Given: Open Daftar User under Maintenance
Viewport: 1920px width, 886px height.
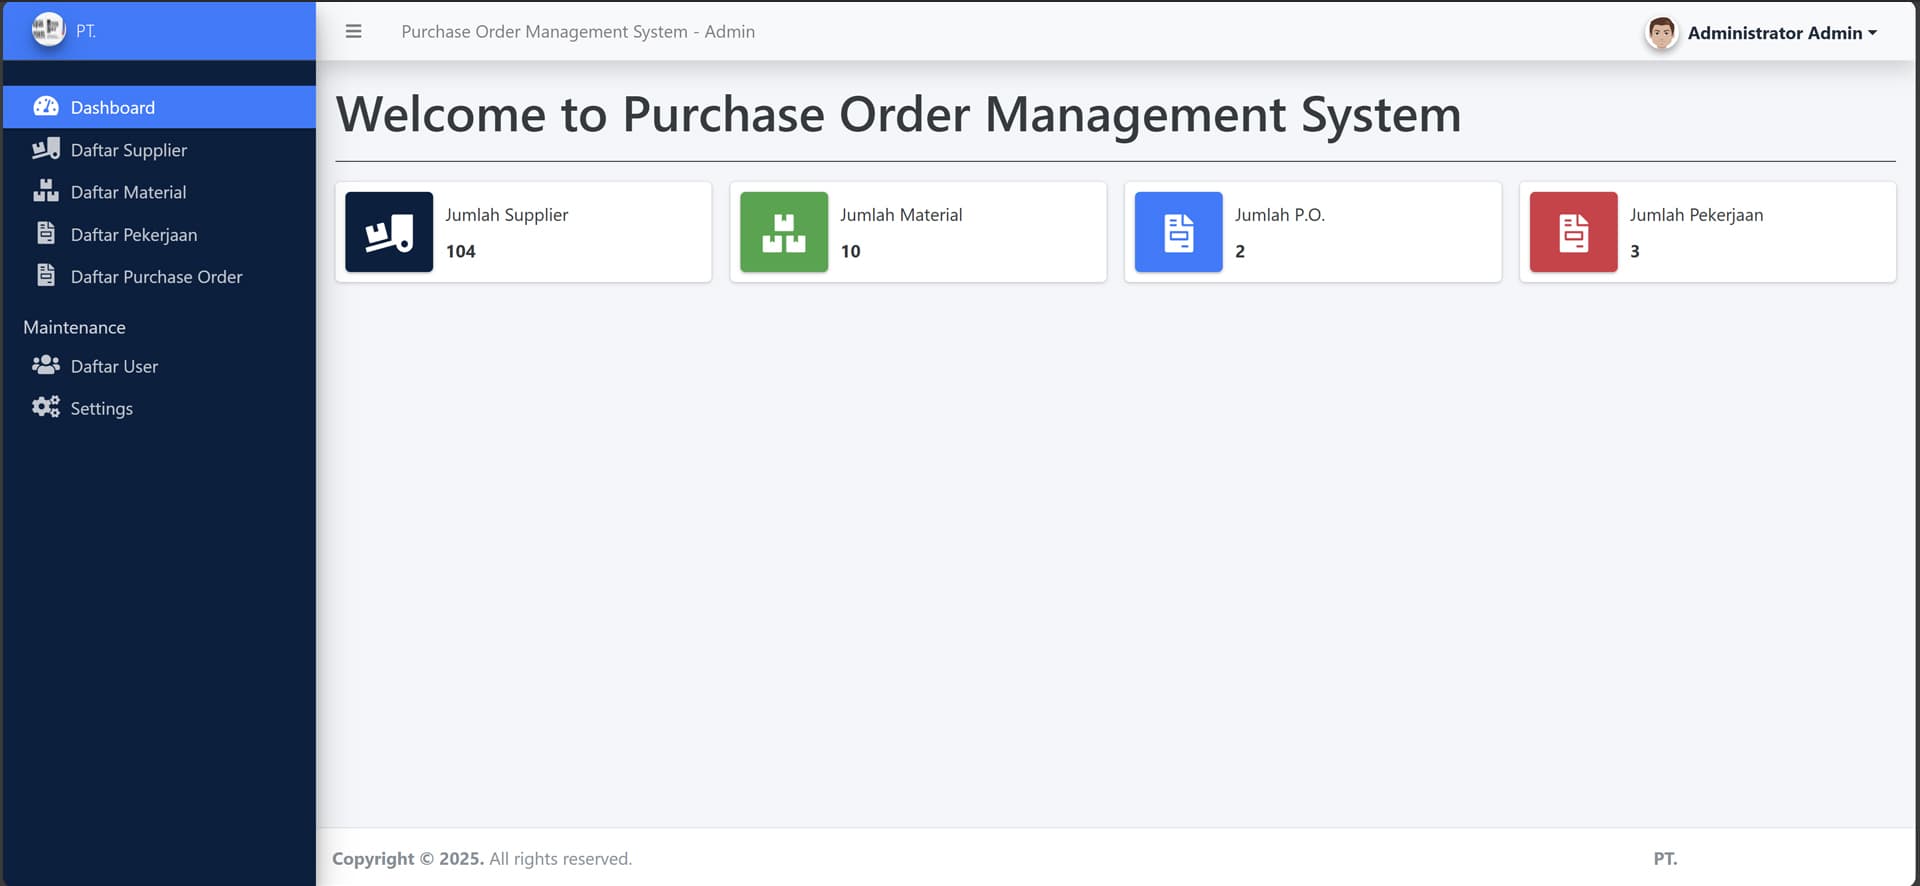Looking at the screenshot, I should point(159,366).
